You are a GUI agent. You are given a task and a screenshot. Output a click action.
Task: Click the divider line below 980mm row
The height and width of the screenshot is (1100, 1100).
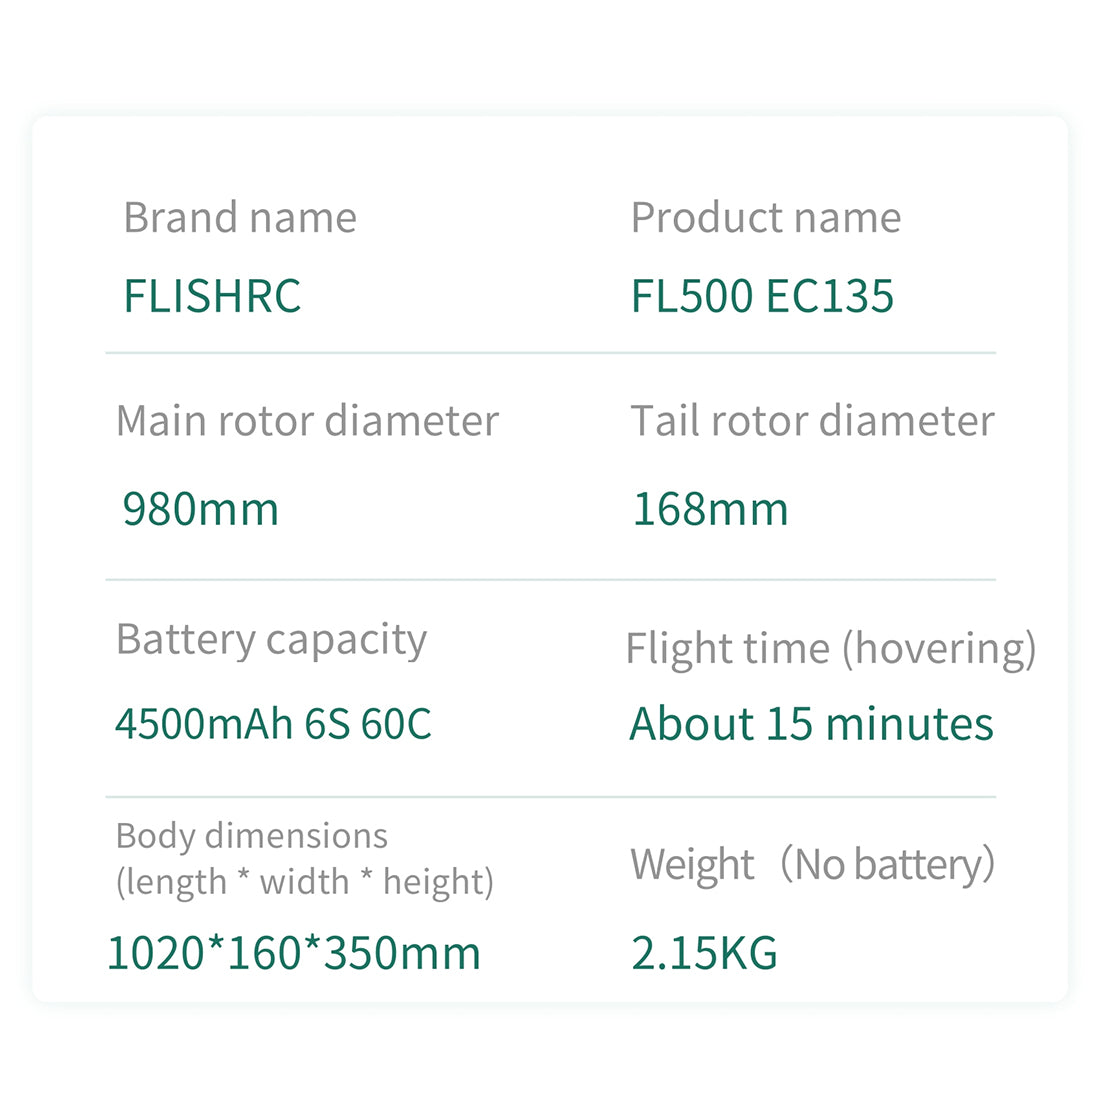(x=550, y=579)
